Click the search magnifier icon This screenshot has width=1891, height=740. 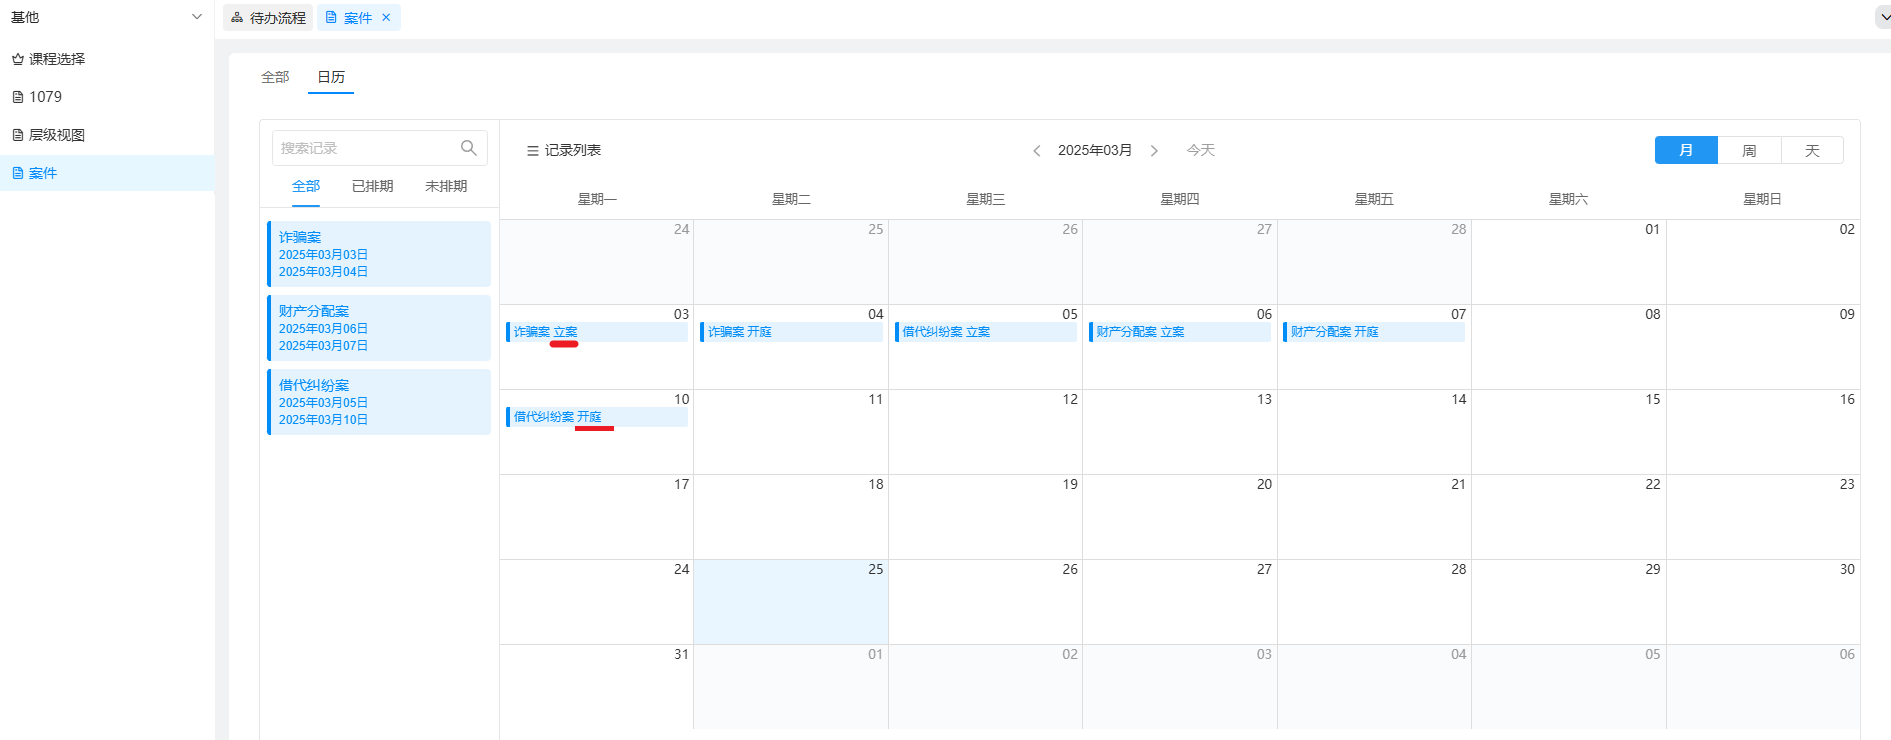tap(468, 148)
